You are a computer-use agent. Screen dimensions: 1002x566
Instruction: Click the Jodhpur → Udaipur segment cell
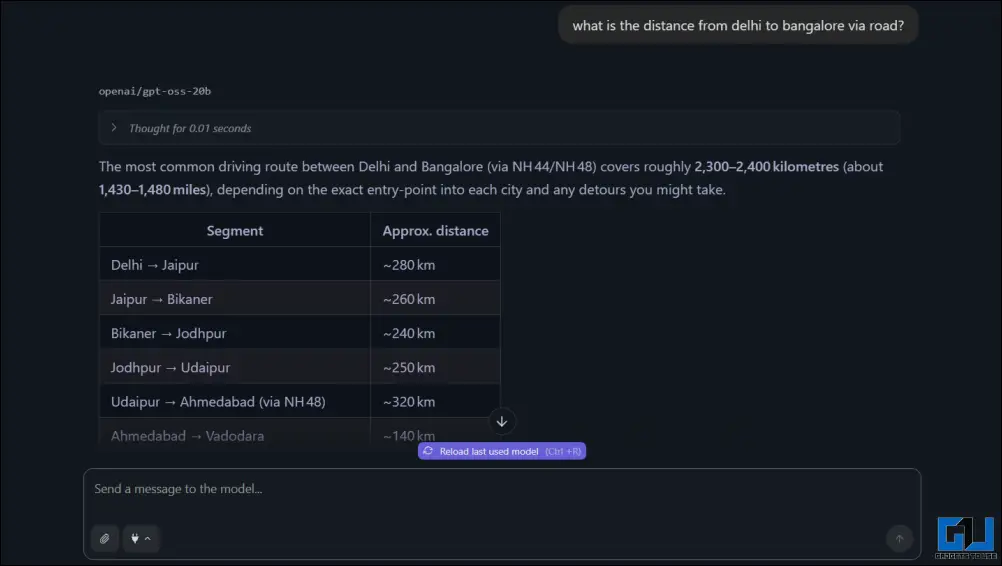(170, 367)
